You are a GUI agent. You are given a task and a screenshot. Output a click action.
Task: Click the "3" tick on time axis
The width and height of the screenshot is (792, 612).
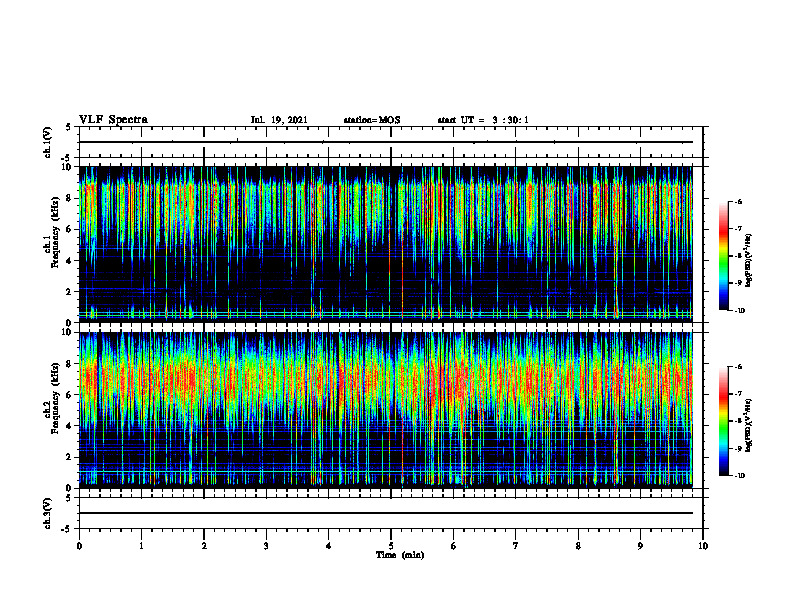[x=266, y=546]
